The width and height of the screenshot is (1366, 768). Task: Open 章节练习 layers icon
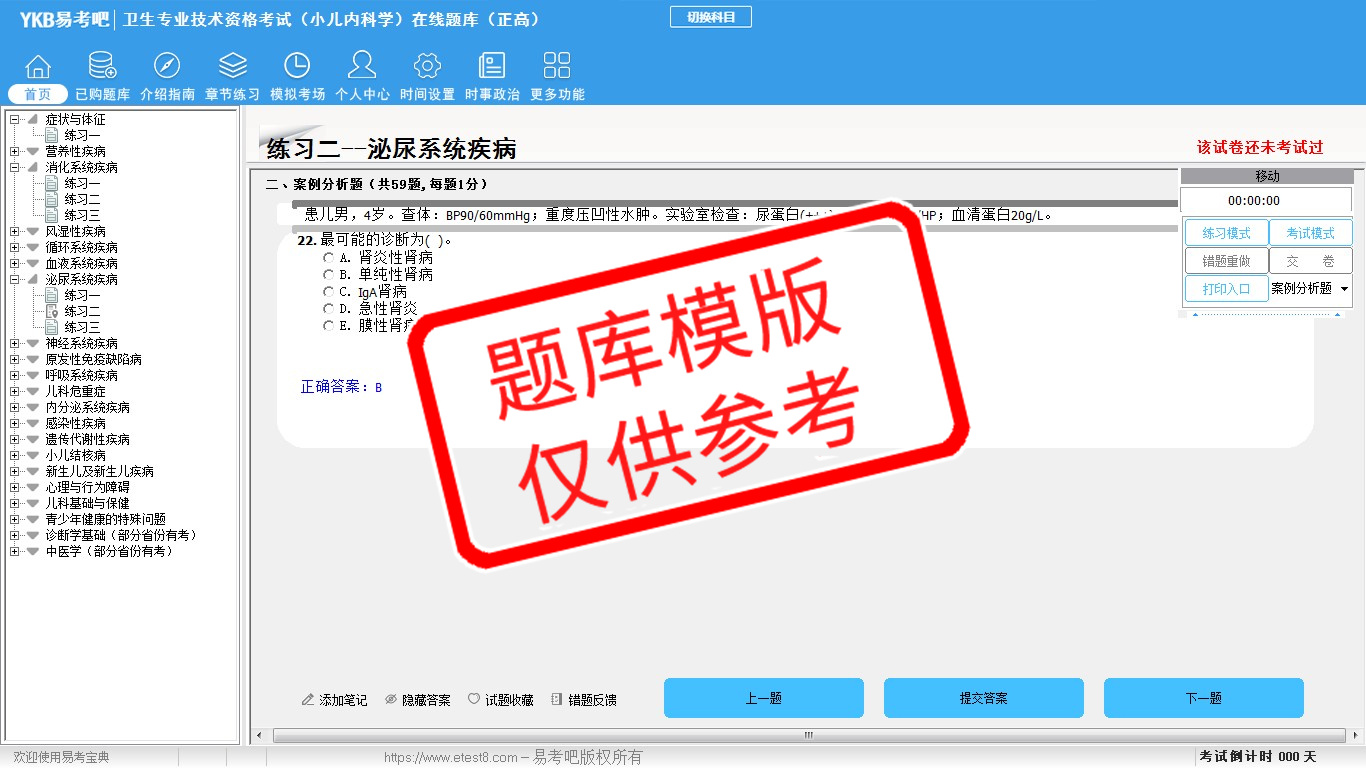(x=232, y=67)
